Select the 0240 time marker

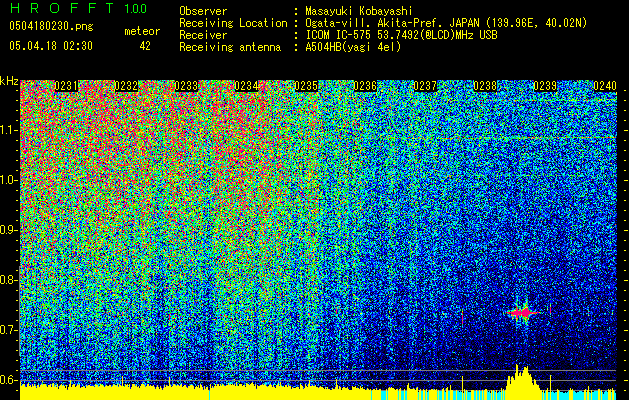(x=604, y=87)
